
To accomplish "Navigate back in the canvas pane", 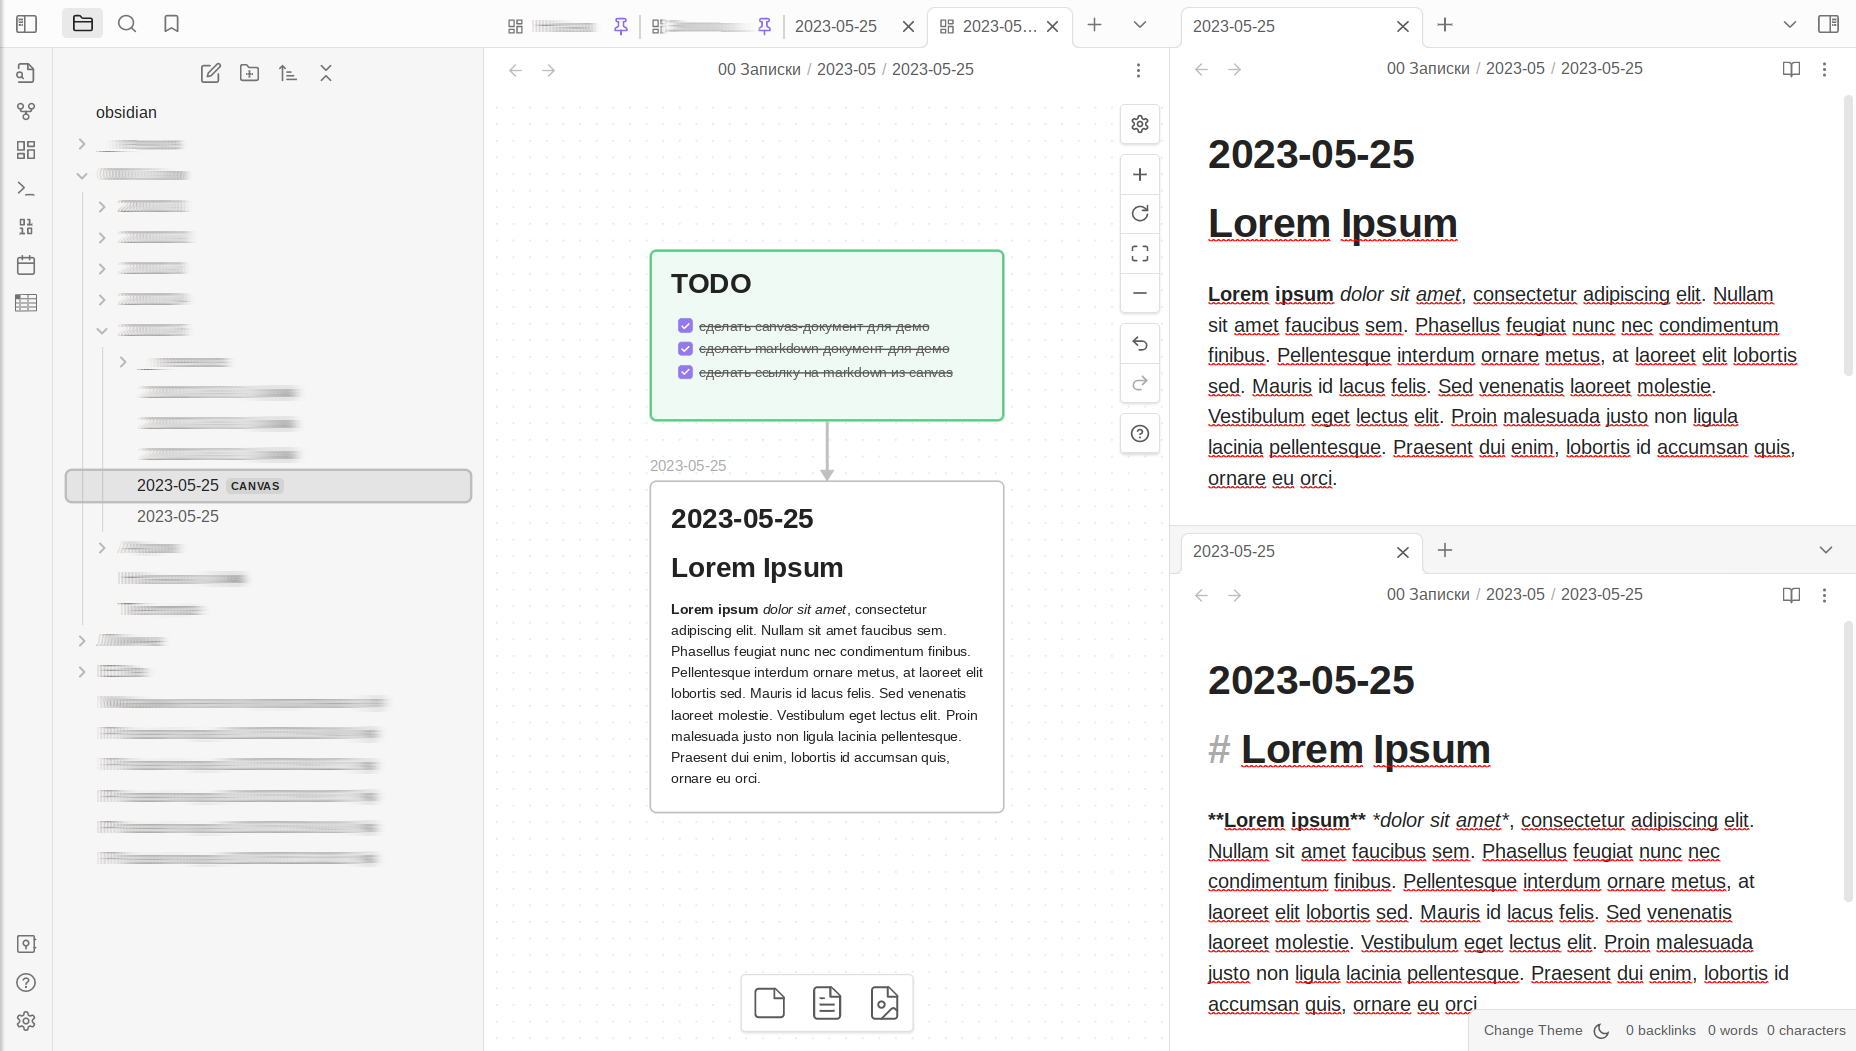I will point(515,70).
